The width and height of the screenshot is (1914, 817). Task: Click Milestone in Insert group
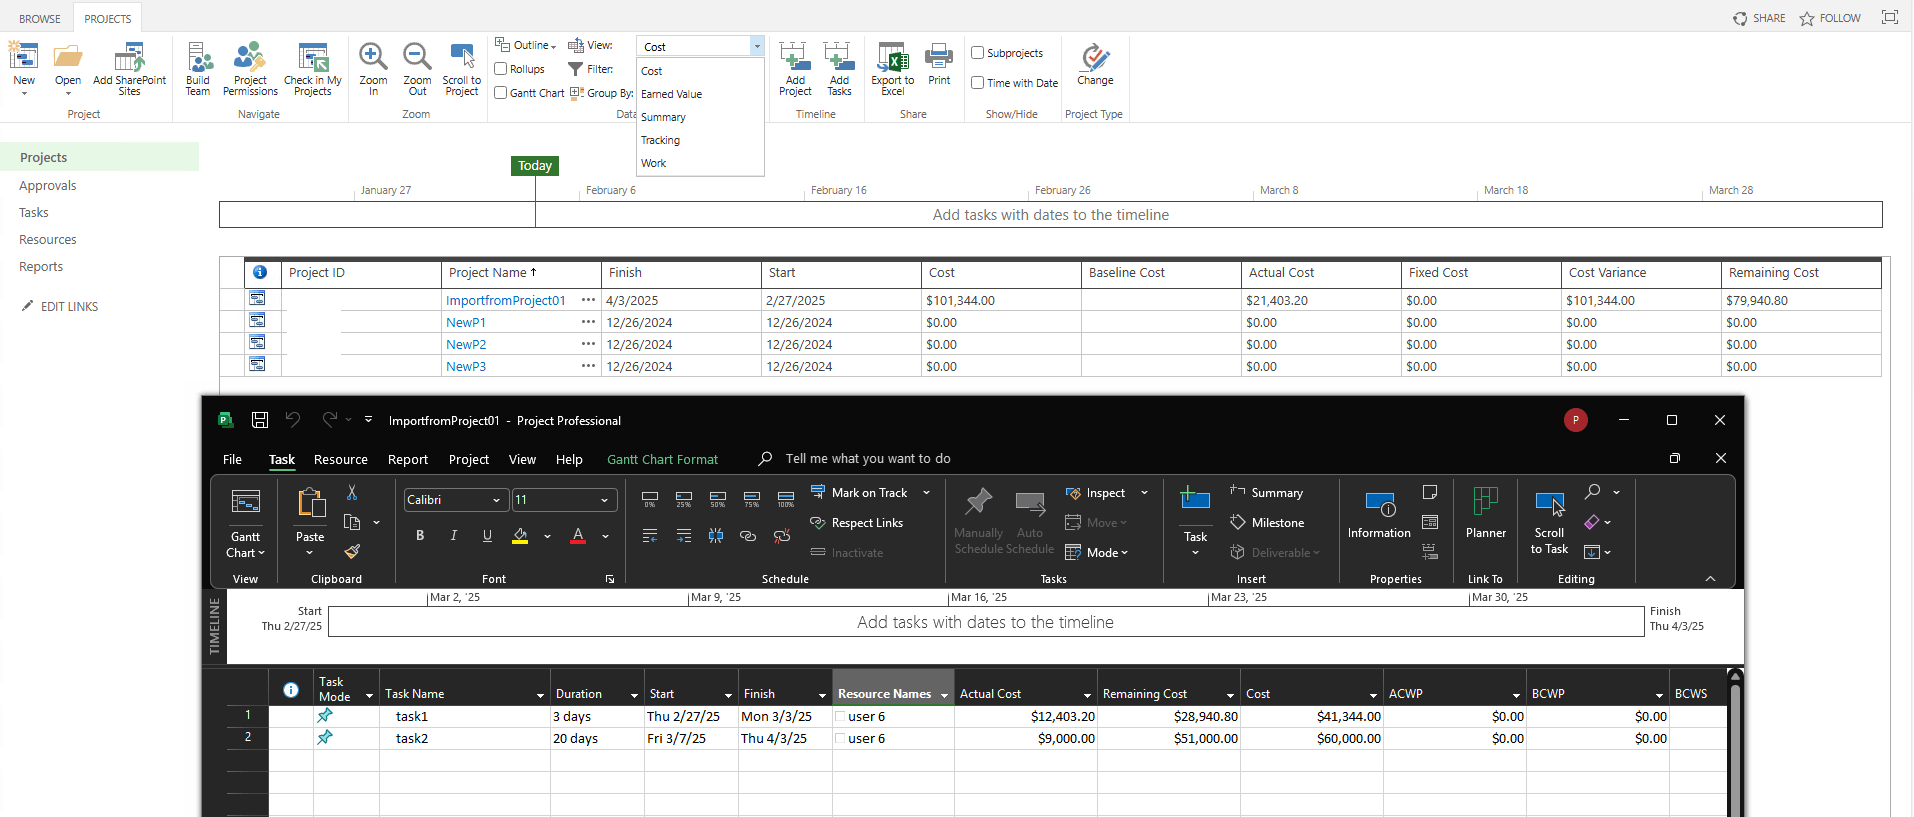1267,522
